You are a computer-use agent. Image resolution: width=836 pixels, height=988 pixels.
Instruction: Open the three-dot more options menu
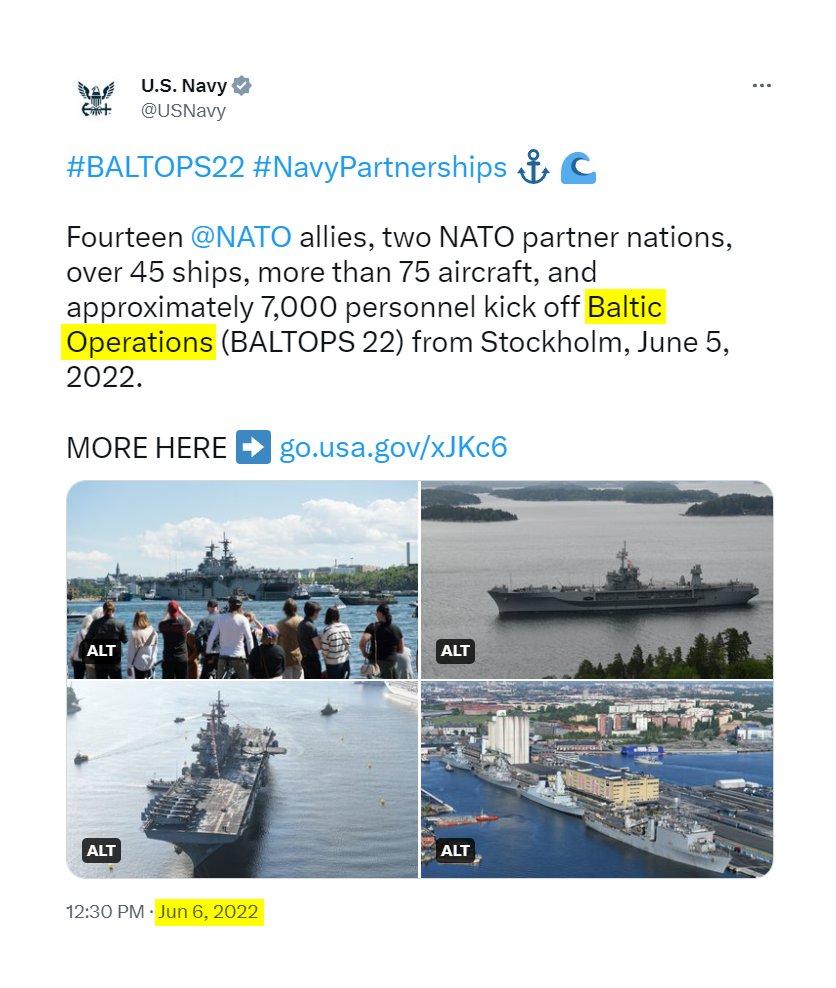(x=761, y=87)
